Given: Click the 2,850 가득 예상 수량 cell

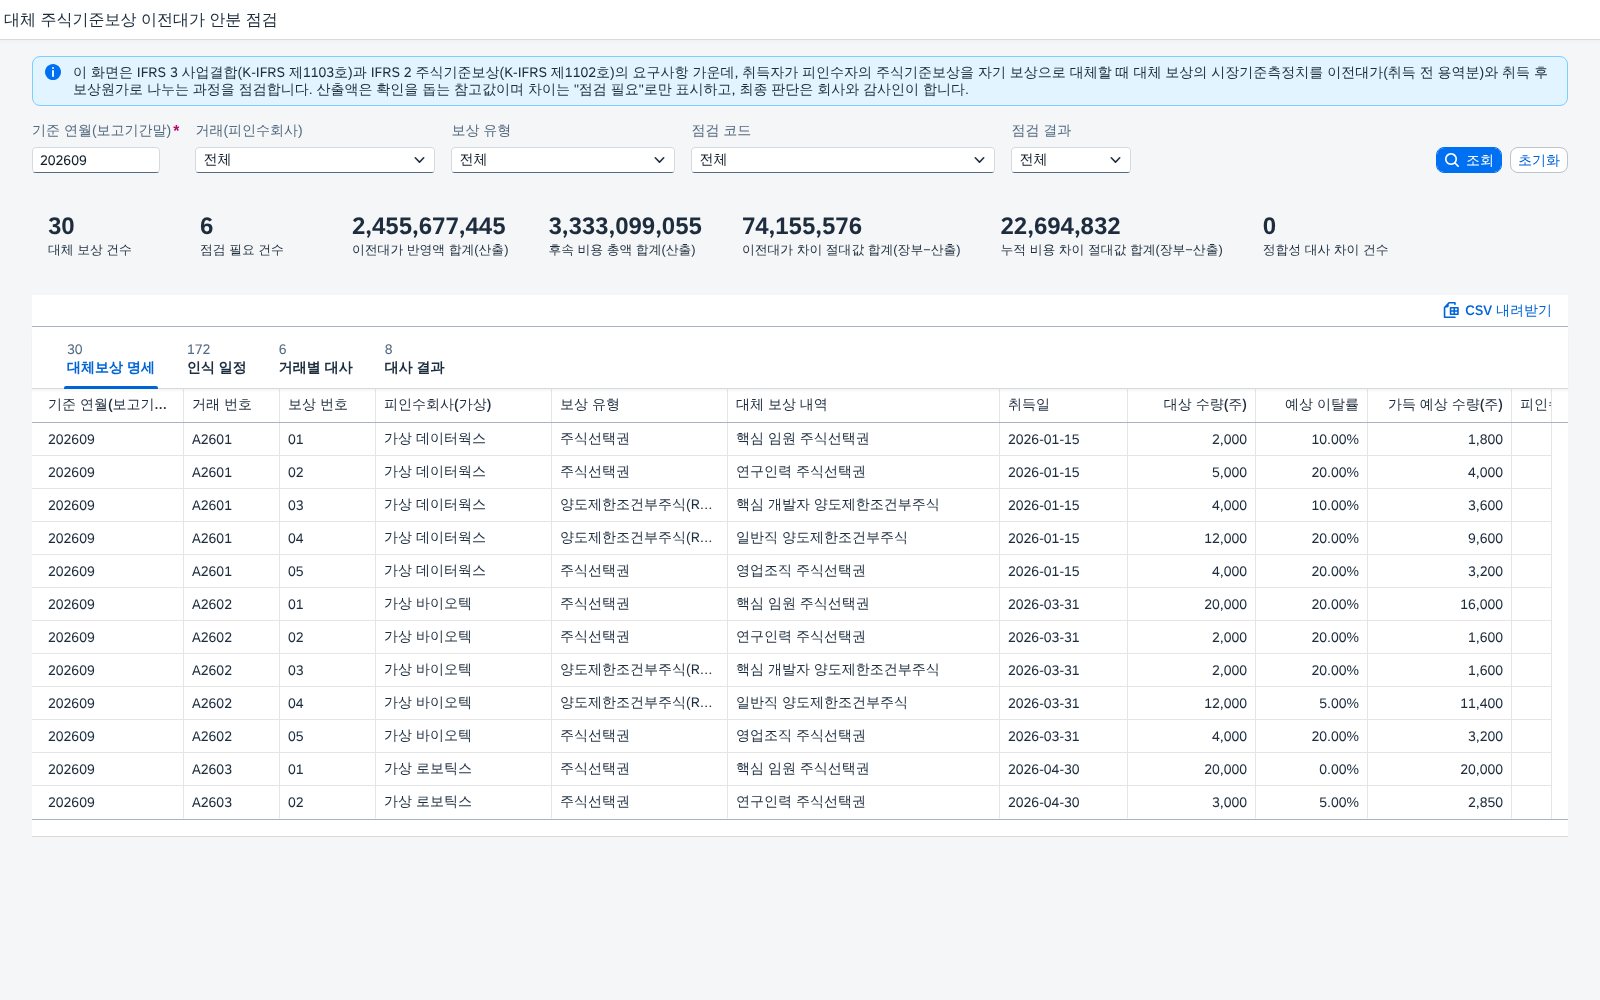Looking at the screenshot, I should pyautogui.click(x=1440, y=802).
